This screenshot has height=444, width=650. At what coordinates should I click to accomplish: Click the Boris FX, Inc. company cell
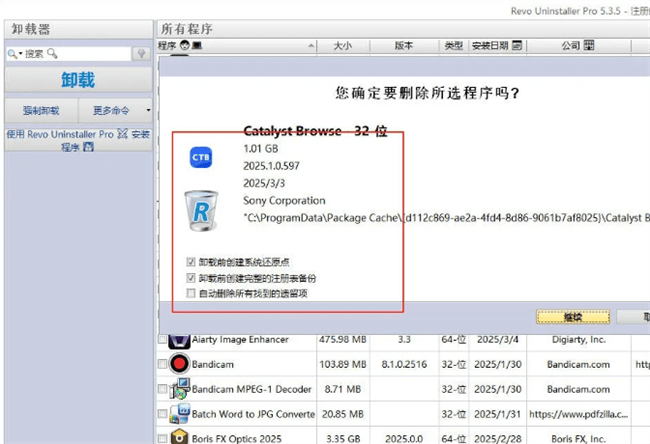[x=579, y=439]
